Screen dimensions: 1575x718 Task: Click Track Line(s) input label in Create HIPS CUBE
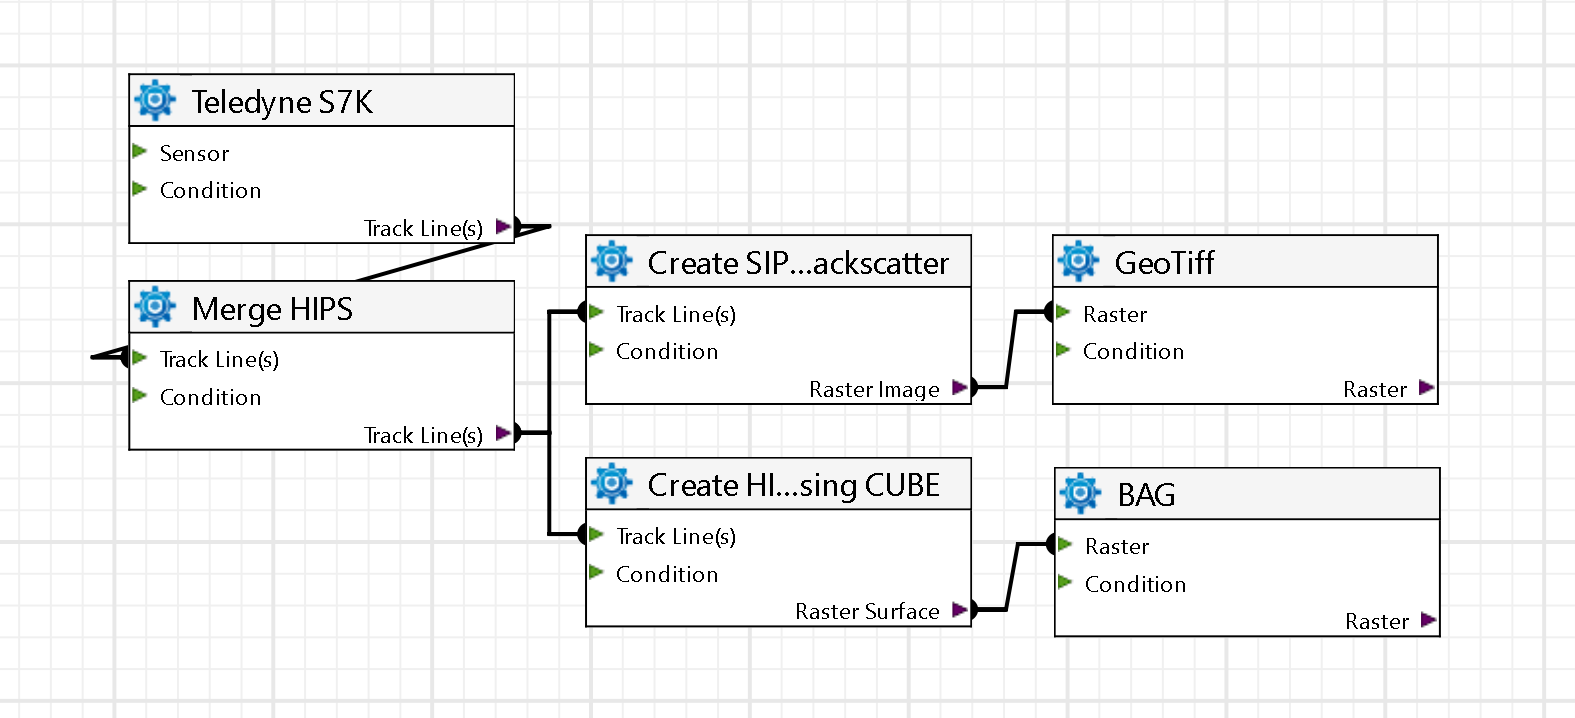(676, 537)
